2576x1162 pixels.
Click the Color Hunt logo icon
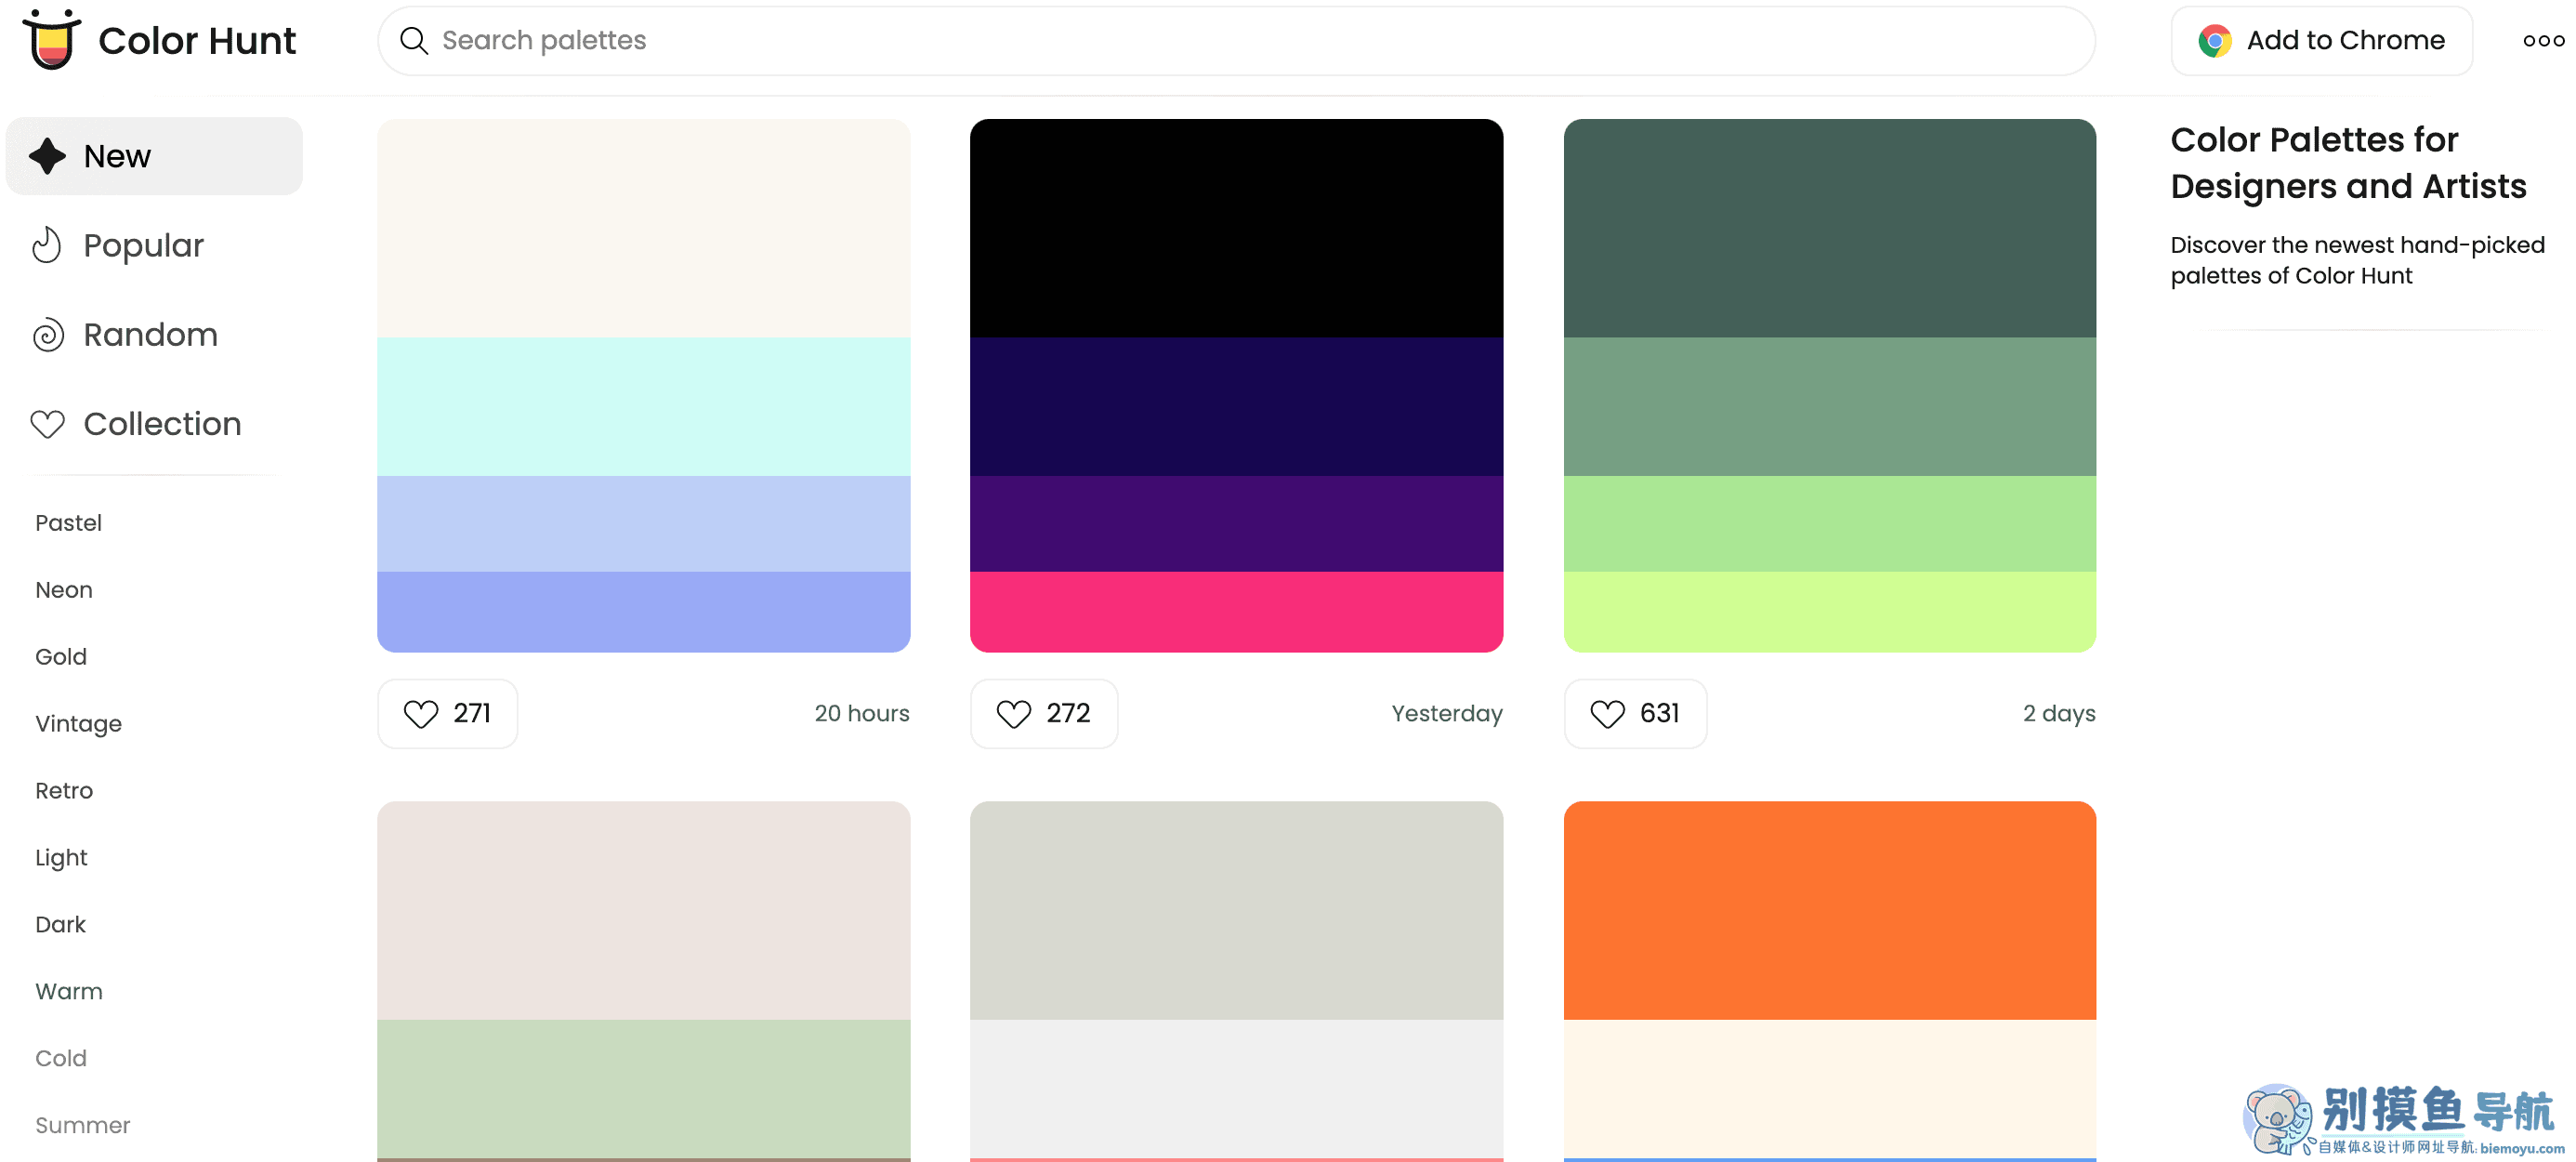52,40
